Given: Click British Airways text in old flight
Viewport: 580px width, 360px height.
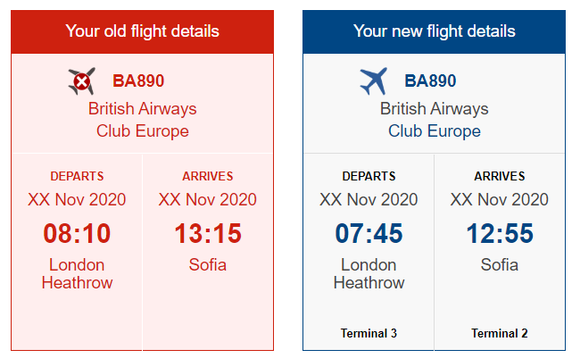Looking at the screenshot, I should [142, 109].
